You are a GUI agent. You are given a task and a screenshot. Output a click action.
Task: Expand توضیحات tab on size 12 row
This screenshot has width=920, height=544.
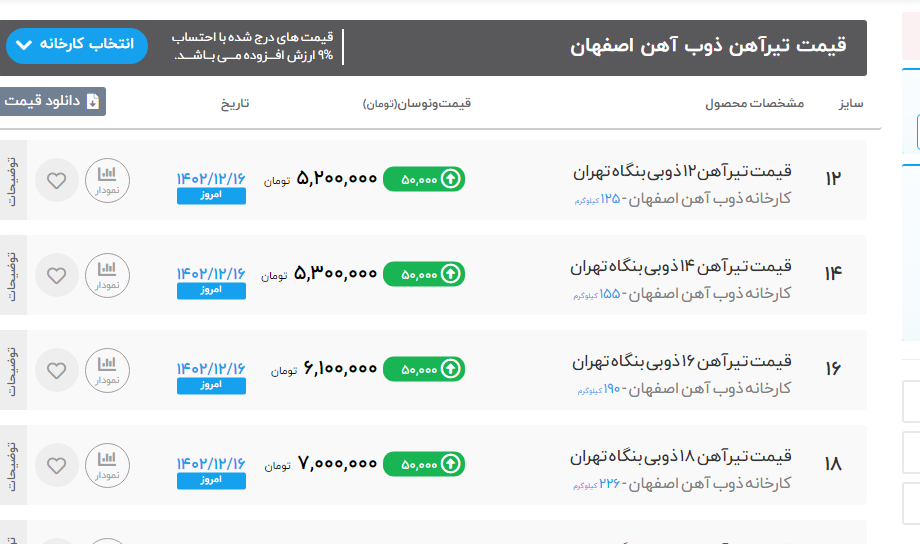[x=12, y=180]
